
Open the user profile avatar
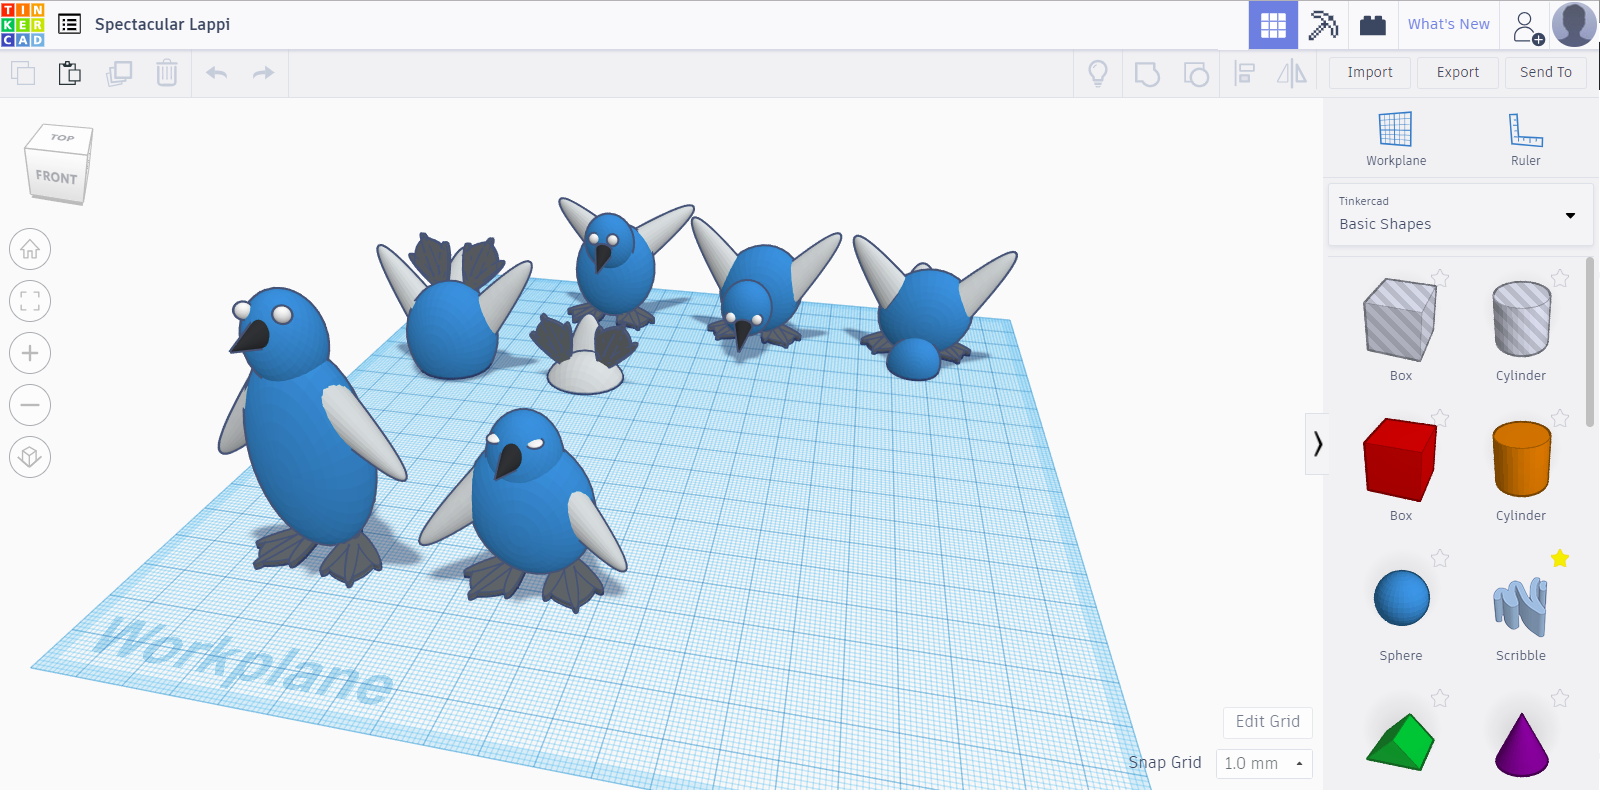pos(1574,25)
